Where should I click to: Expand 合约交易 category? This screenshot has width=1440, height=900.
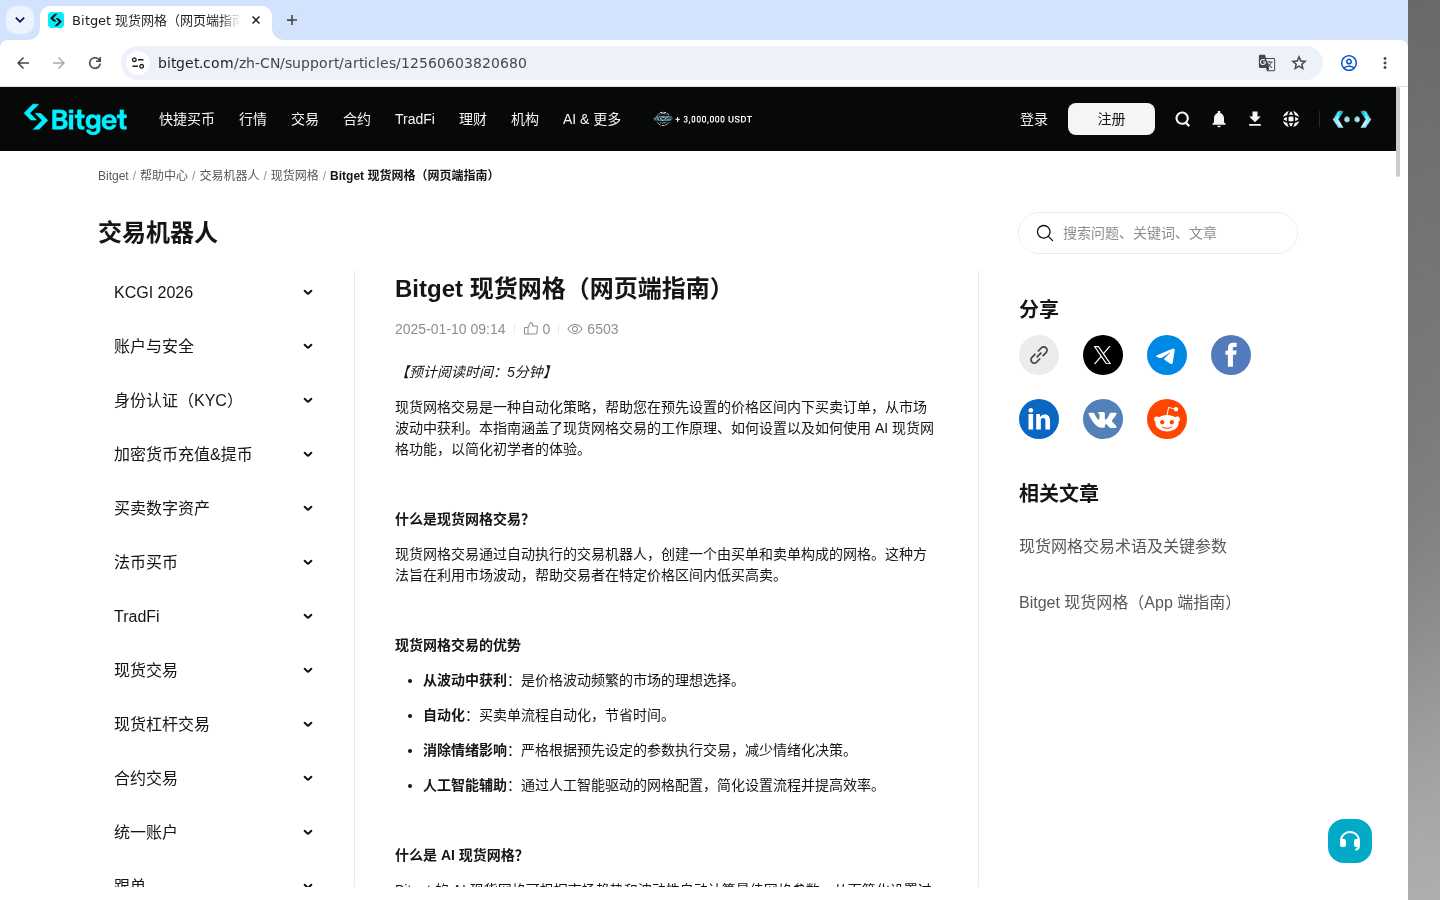click(214, 778)
